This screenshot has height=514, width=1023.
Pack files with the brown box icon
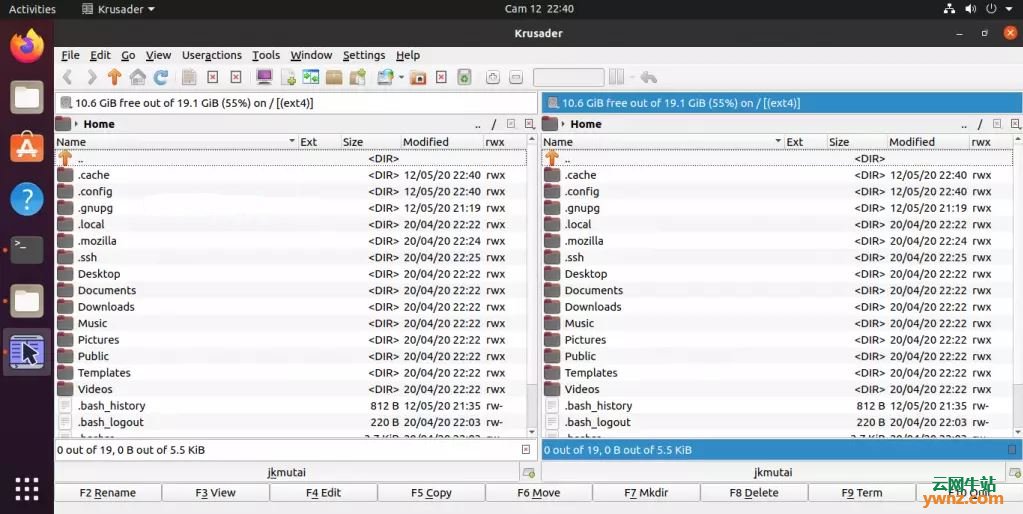(334, 78)
